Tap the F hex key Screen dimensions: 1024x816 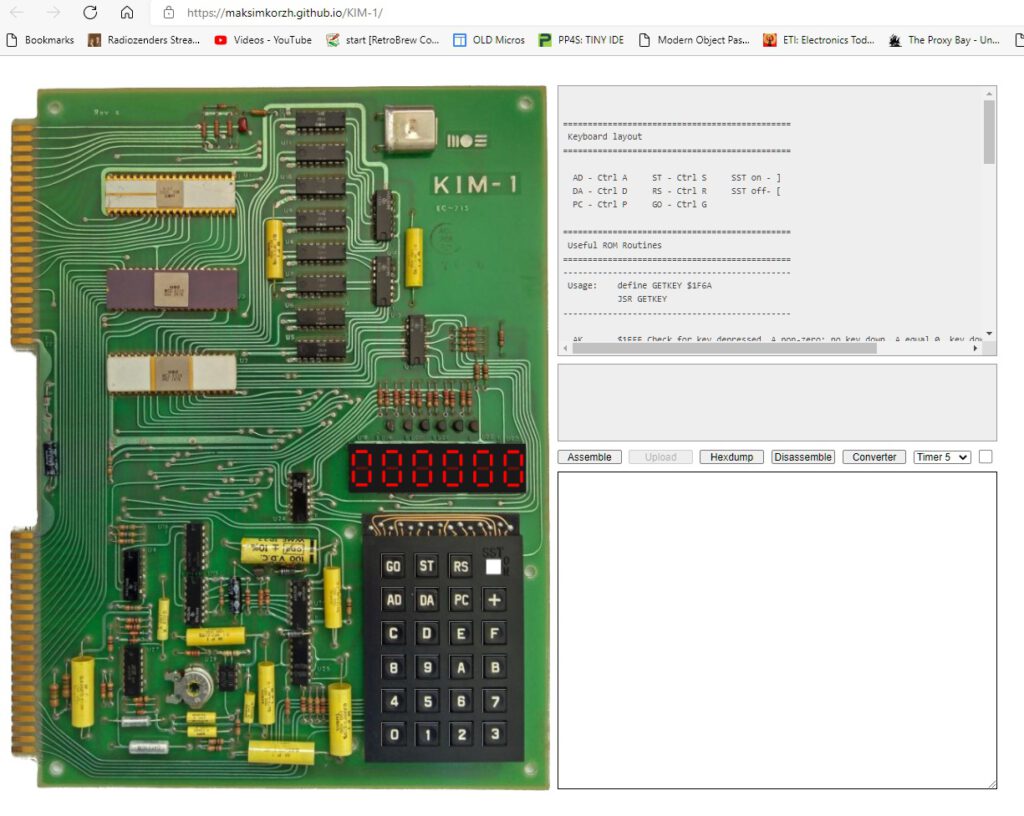tap(494, 633)
